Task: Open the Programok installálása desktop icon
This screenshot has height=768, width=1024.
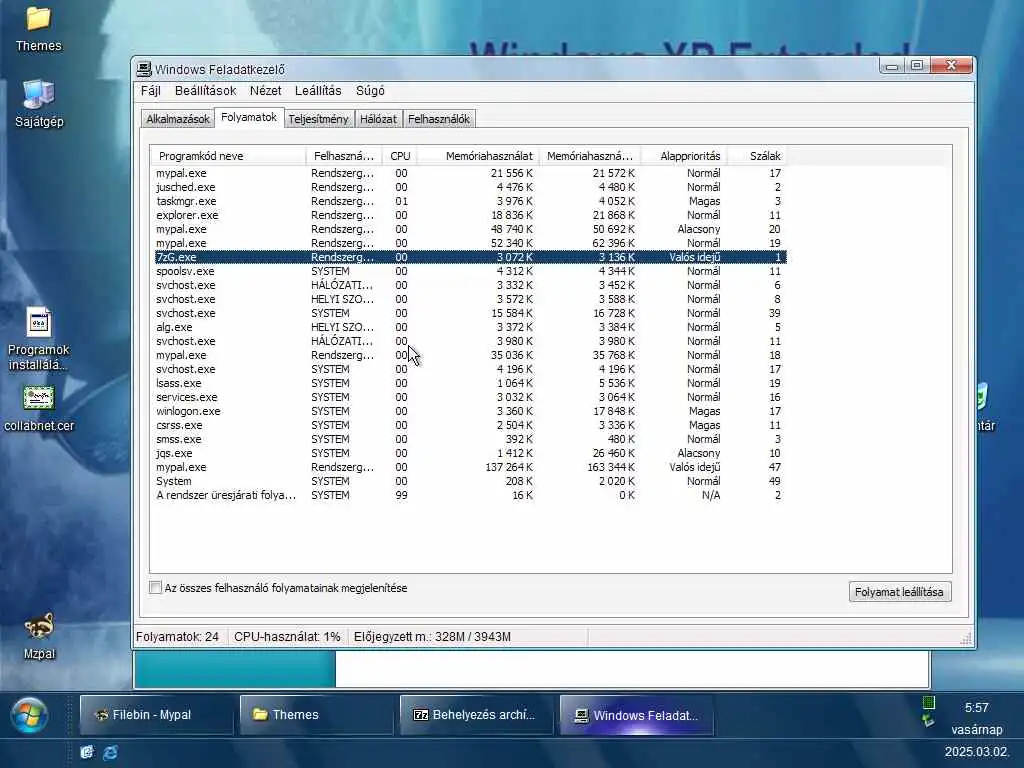Action: click(39, 339)
